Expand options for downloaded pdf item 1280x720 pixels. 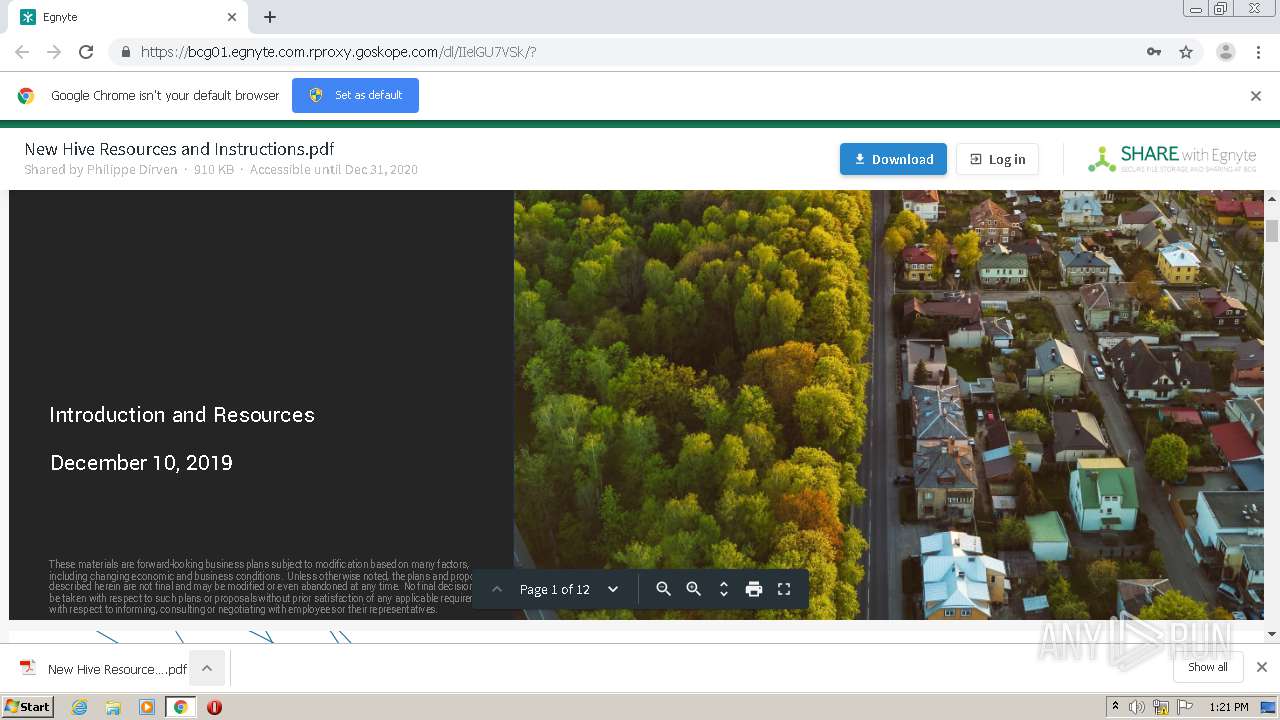click(x=207, y=668)
